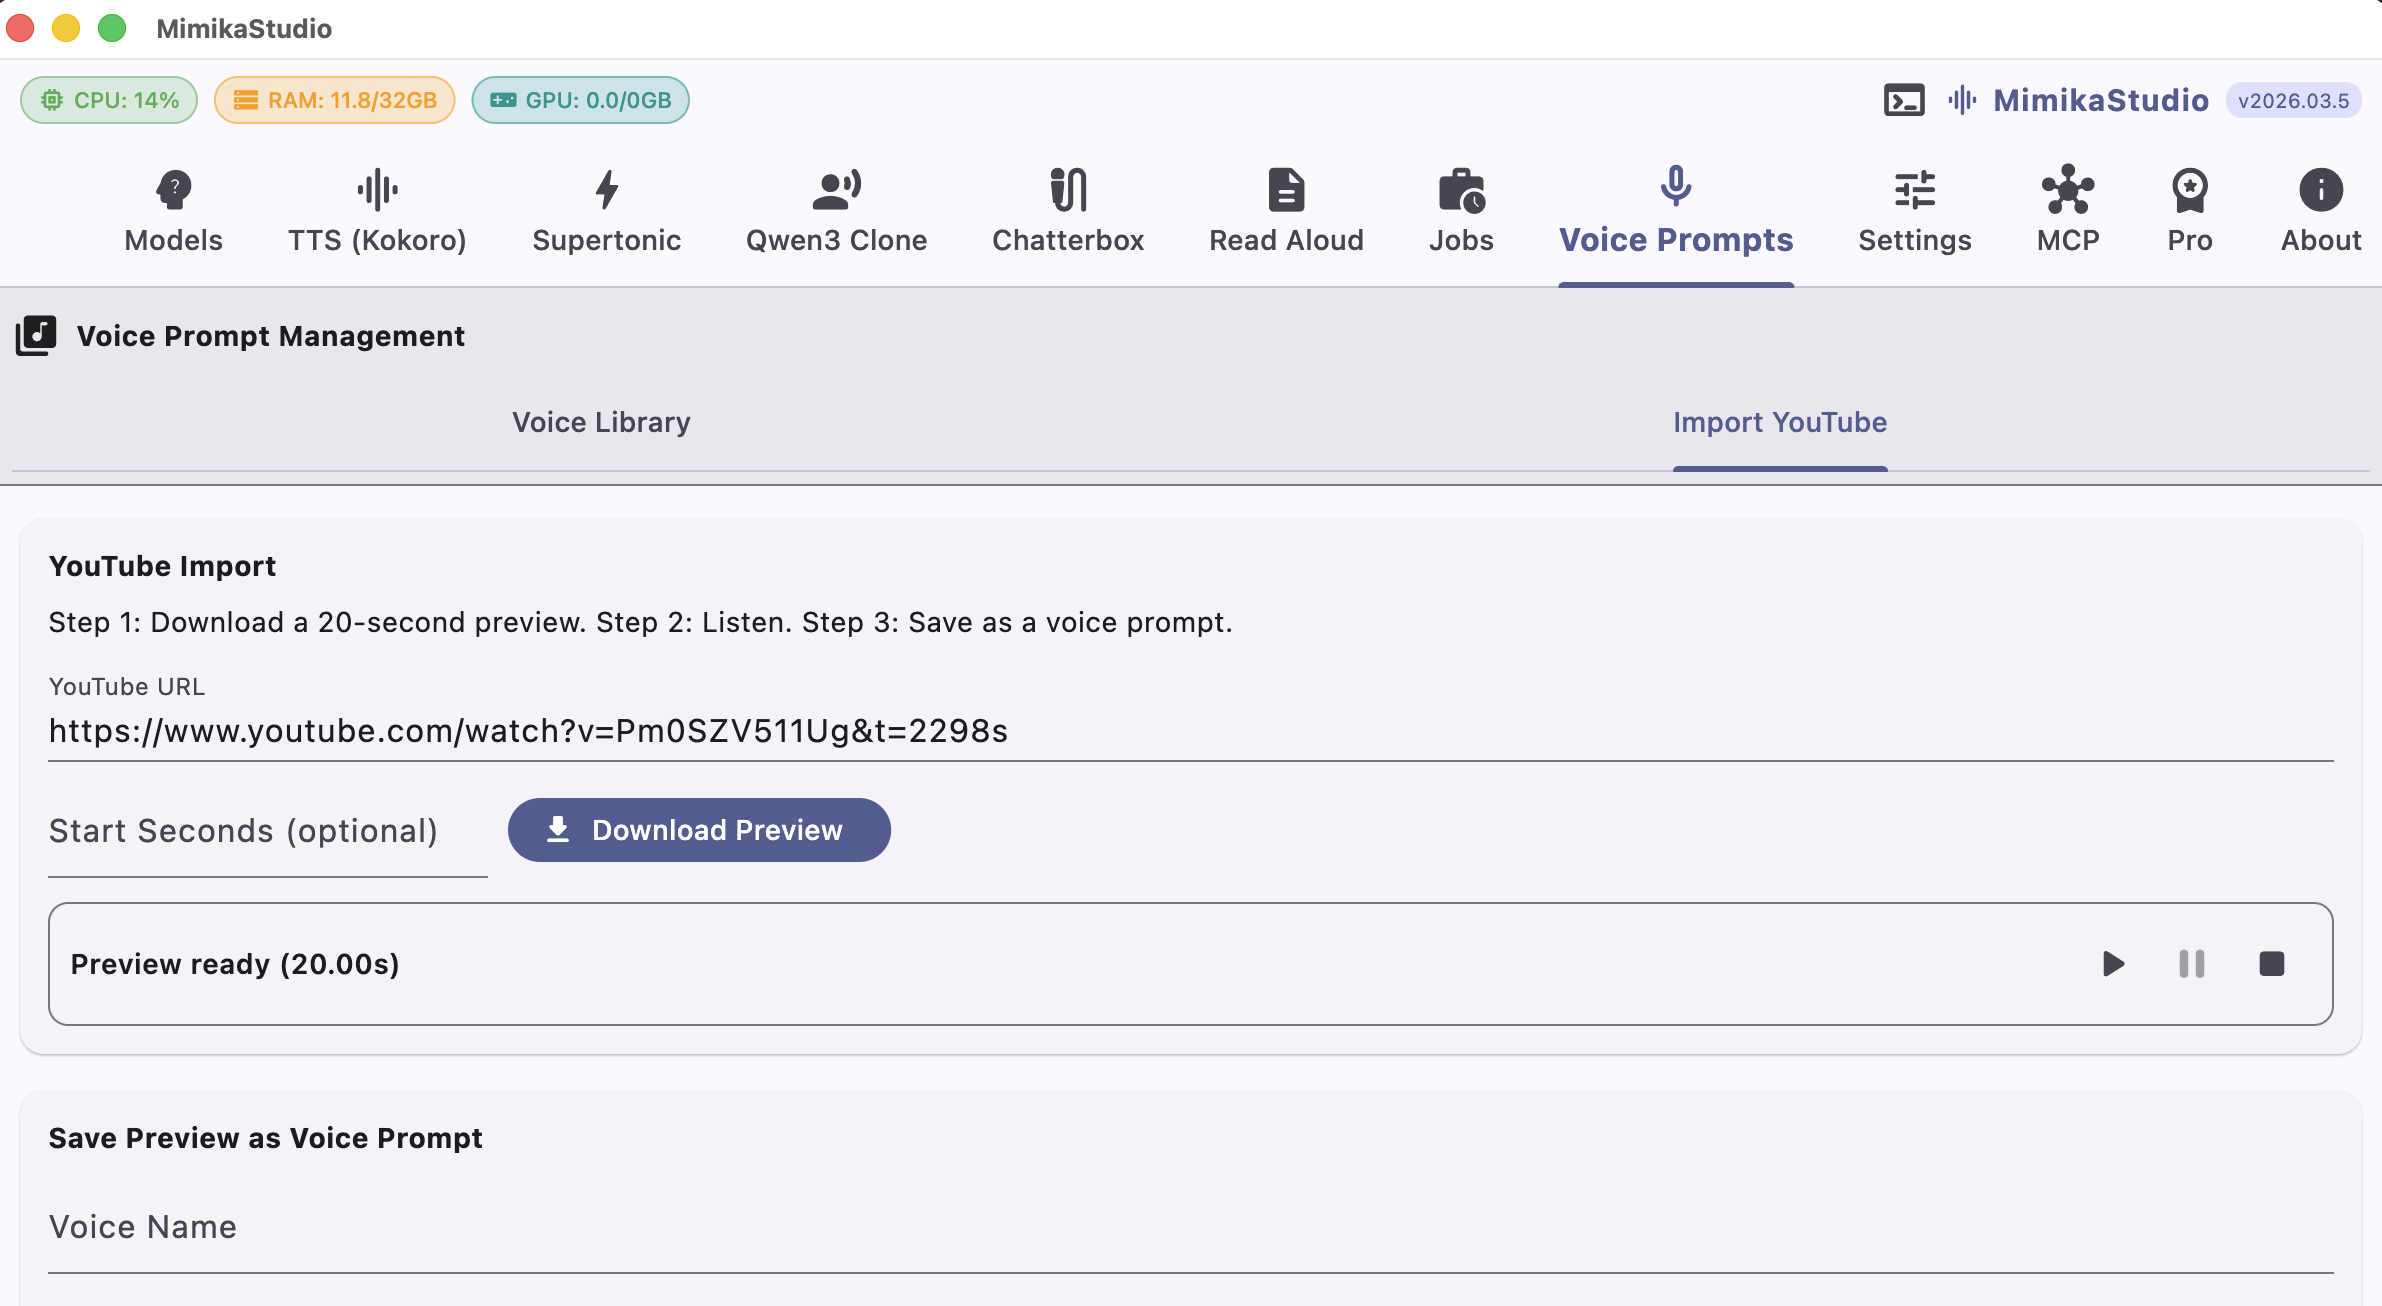This screenshot has width=2382, height=1306.
Task: Open the Models panel
Action: point(173,210)
